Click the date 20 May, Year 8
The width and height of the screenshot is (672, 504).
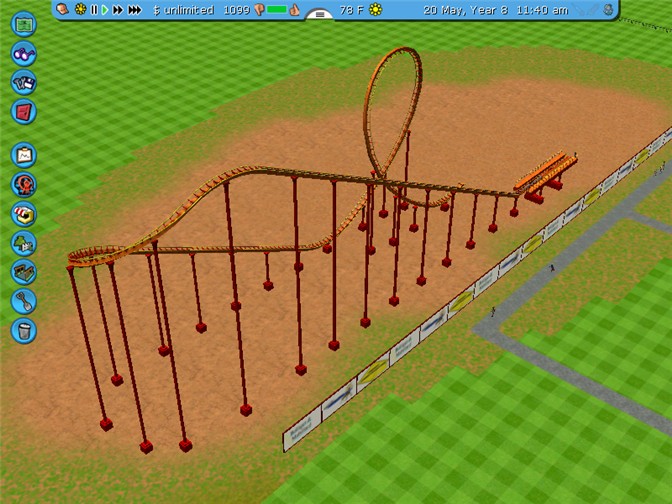pos(465,10)
